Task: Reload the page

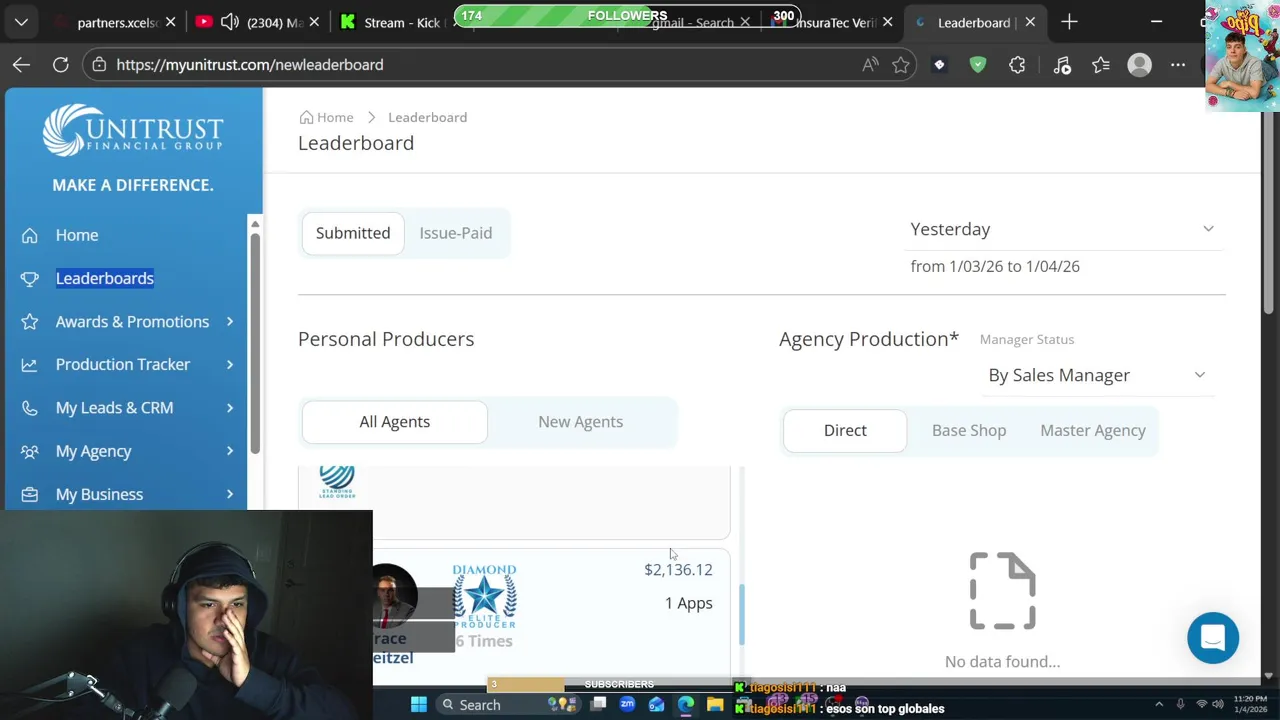Action: (x=61, y=65)
